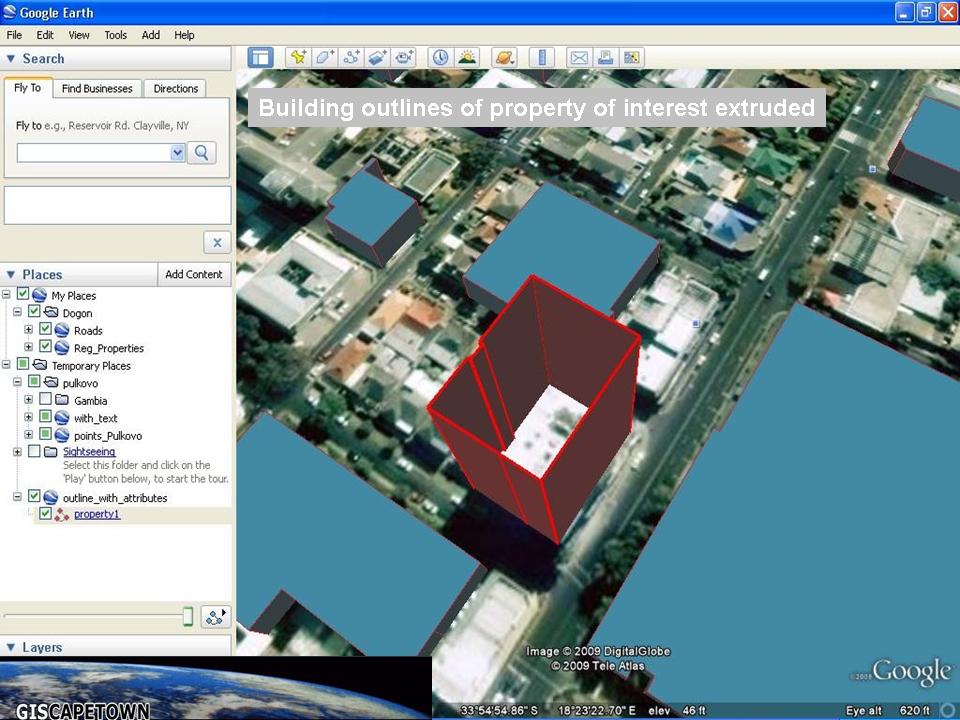Open the Sightseeing link

89,451
